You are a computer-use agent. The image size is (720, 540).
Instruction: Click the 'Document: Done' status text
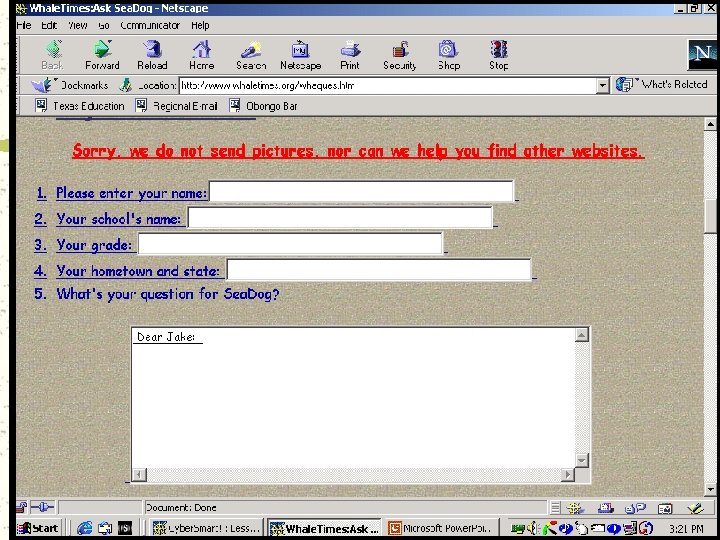click(x=181, y=508)
